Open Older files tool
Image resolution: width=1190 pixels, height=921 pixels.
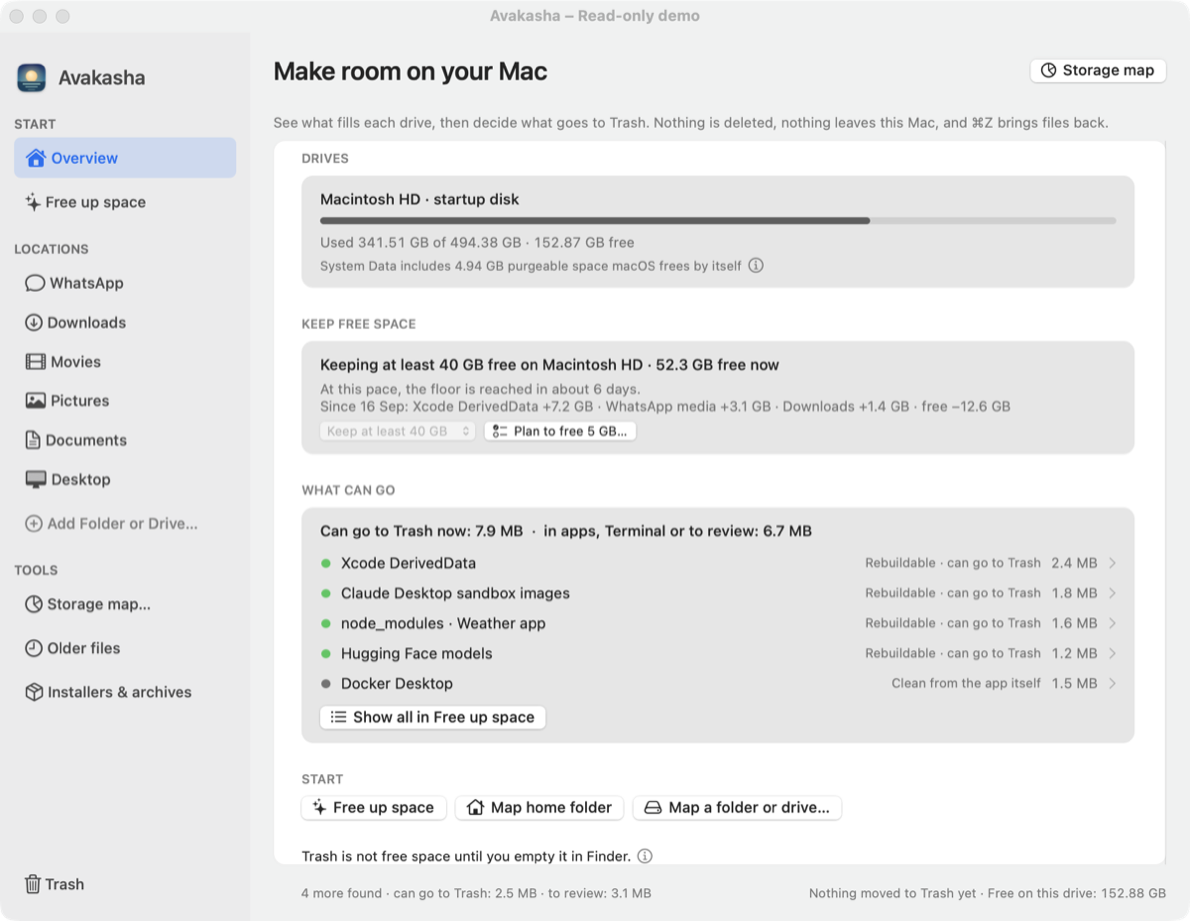(125, 648)
